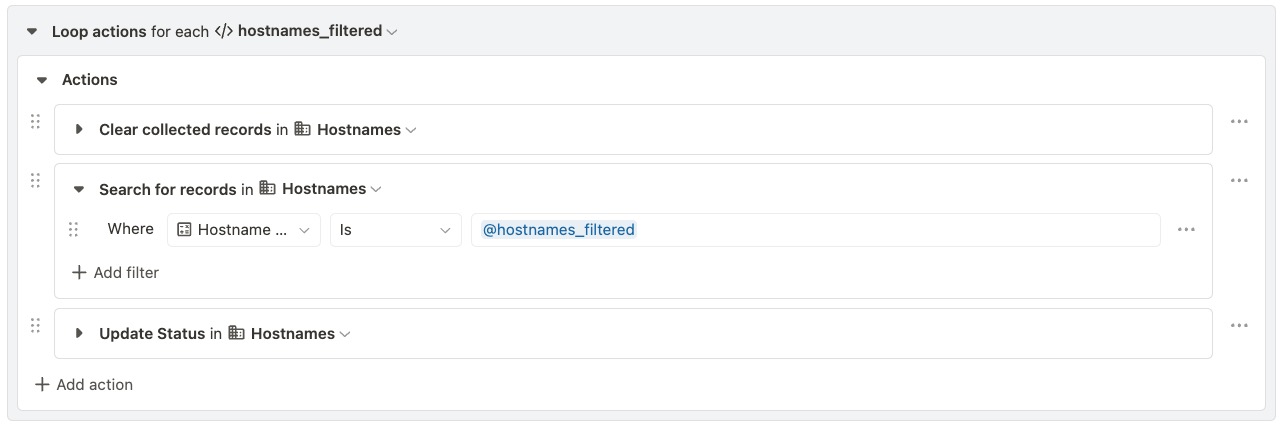Collapse the Actions group
This screenshot has width=1284, height=434.
tap(42, 80)
